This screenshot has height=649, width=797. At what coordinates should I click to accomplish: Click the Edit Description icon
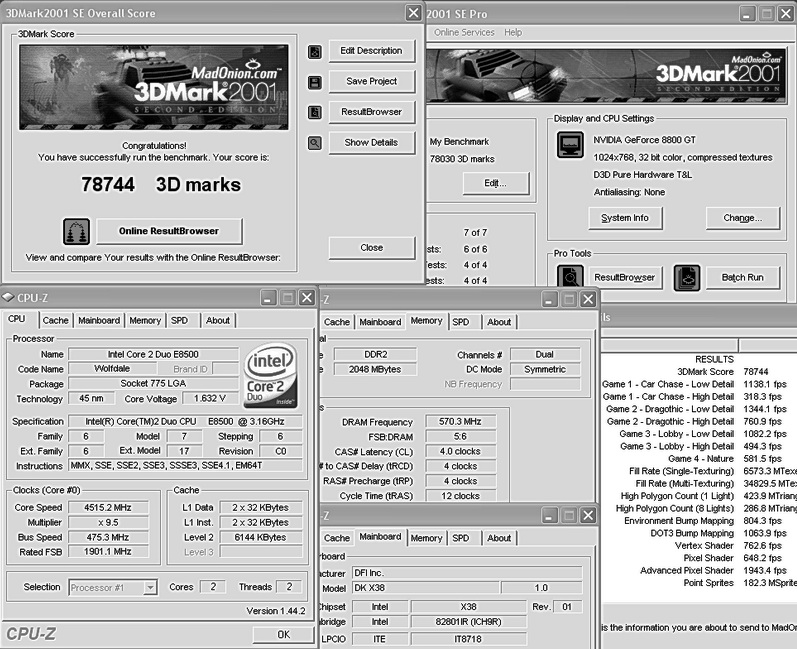pos(315,51)
